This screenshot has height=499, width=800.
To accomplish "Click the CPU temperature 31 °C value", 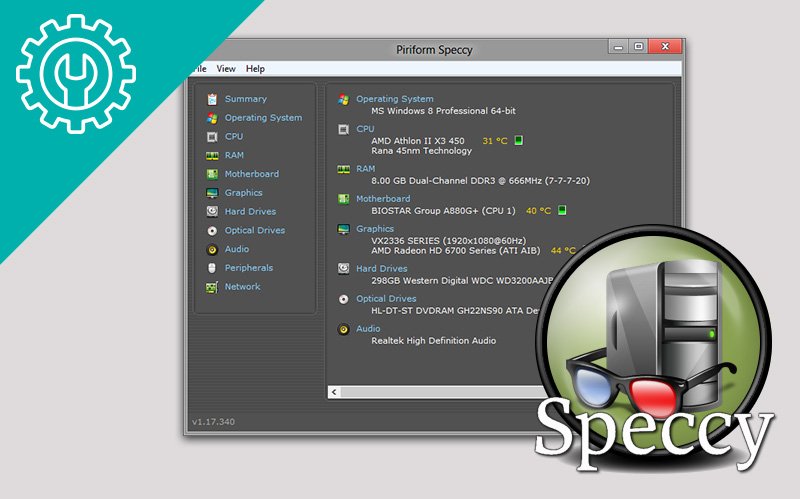I will [x=495, y=141].
